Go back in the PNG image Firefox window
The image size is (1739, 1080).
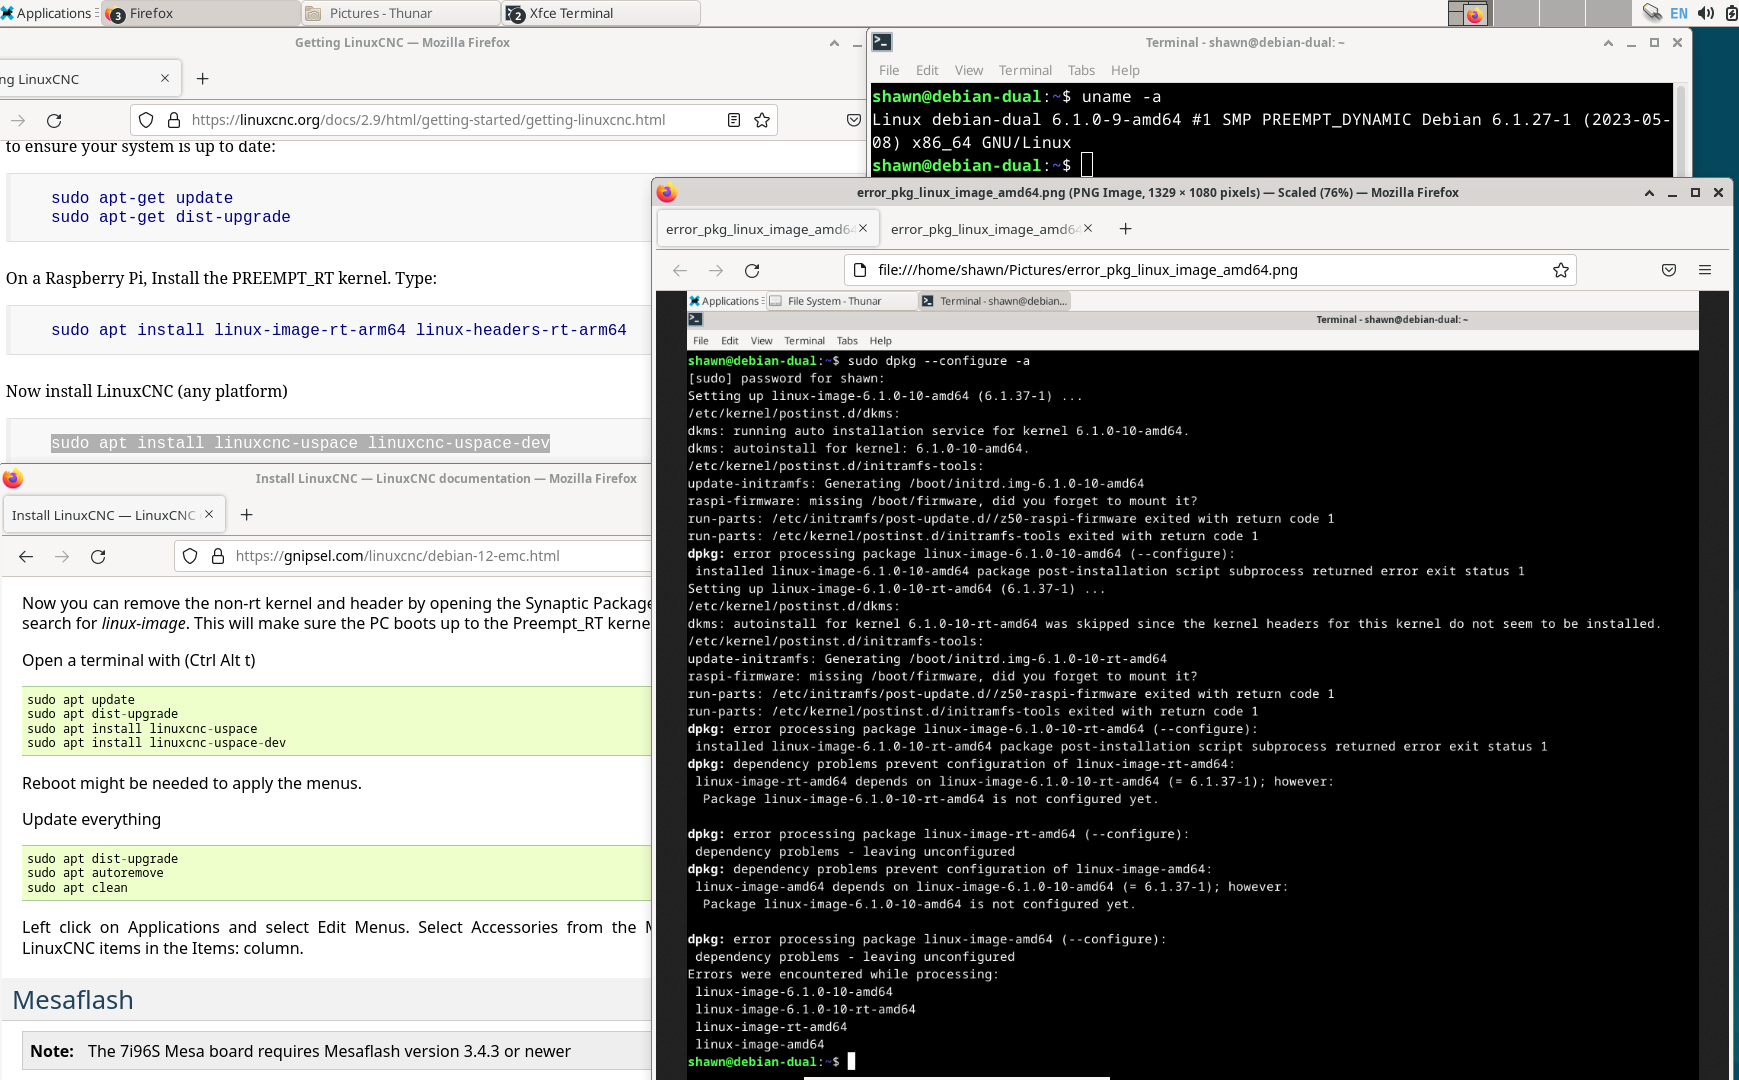[x=680, y=270]
